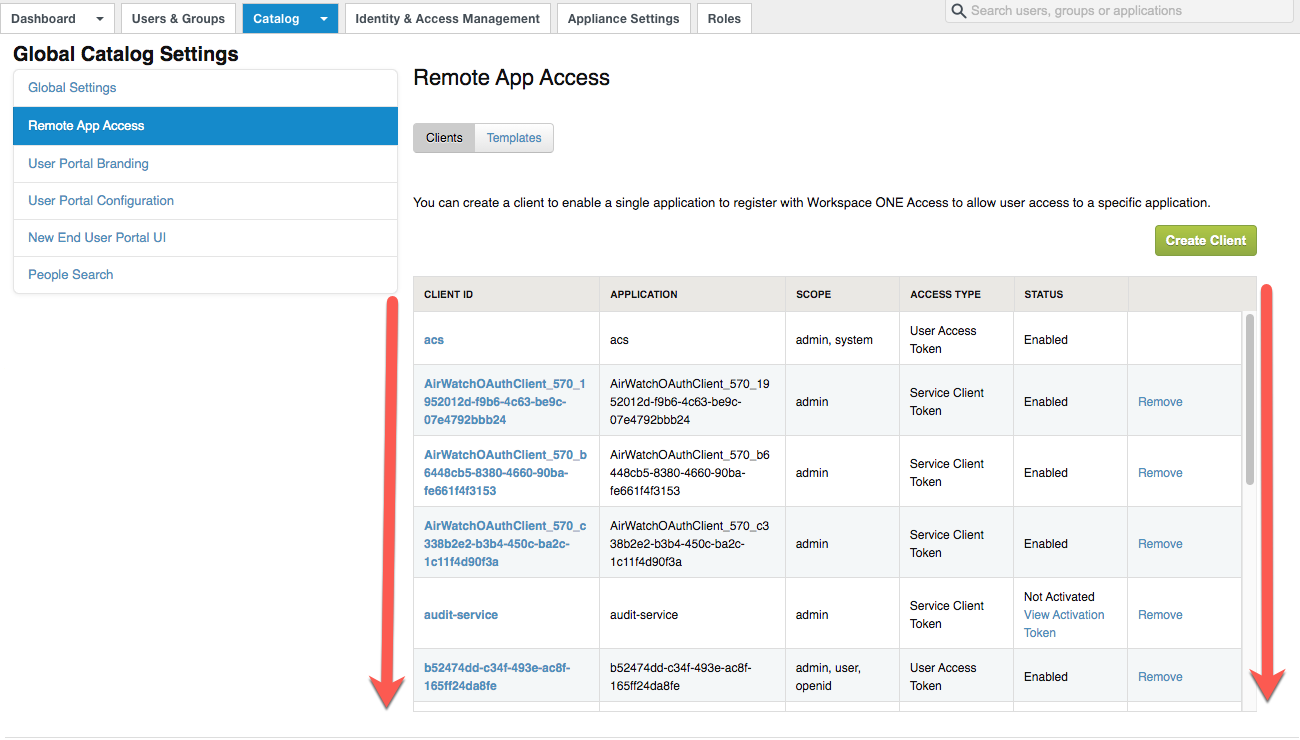Remove the AirWatchOAuthClient_570_c338b2e2 client
The width and height of the screenshot is (1300, 740).
(x=1160, y=544)
